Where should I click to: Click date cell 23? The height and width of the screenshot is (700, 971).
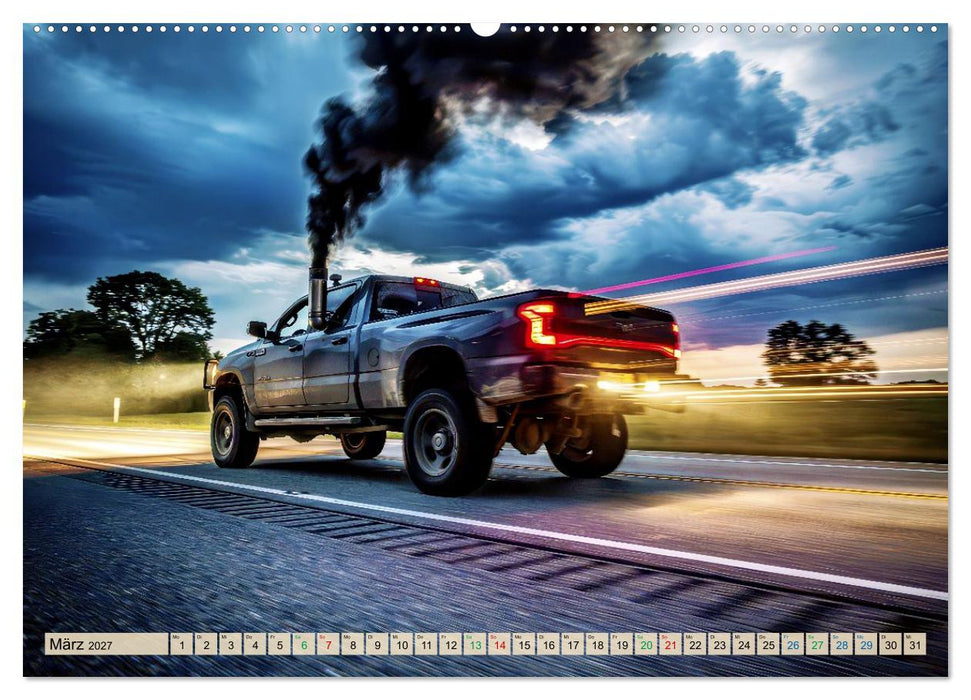pyautogui.click(x=720, y=644)
